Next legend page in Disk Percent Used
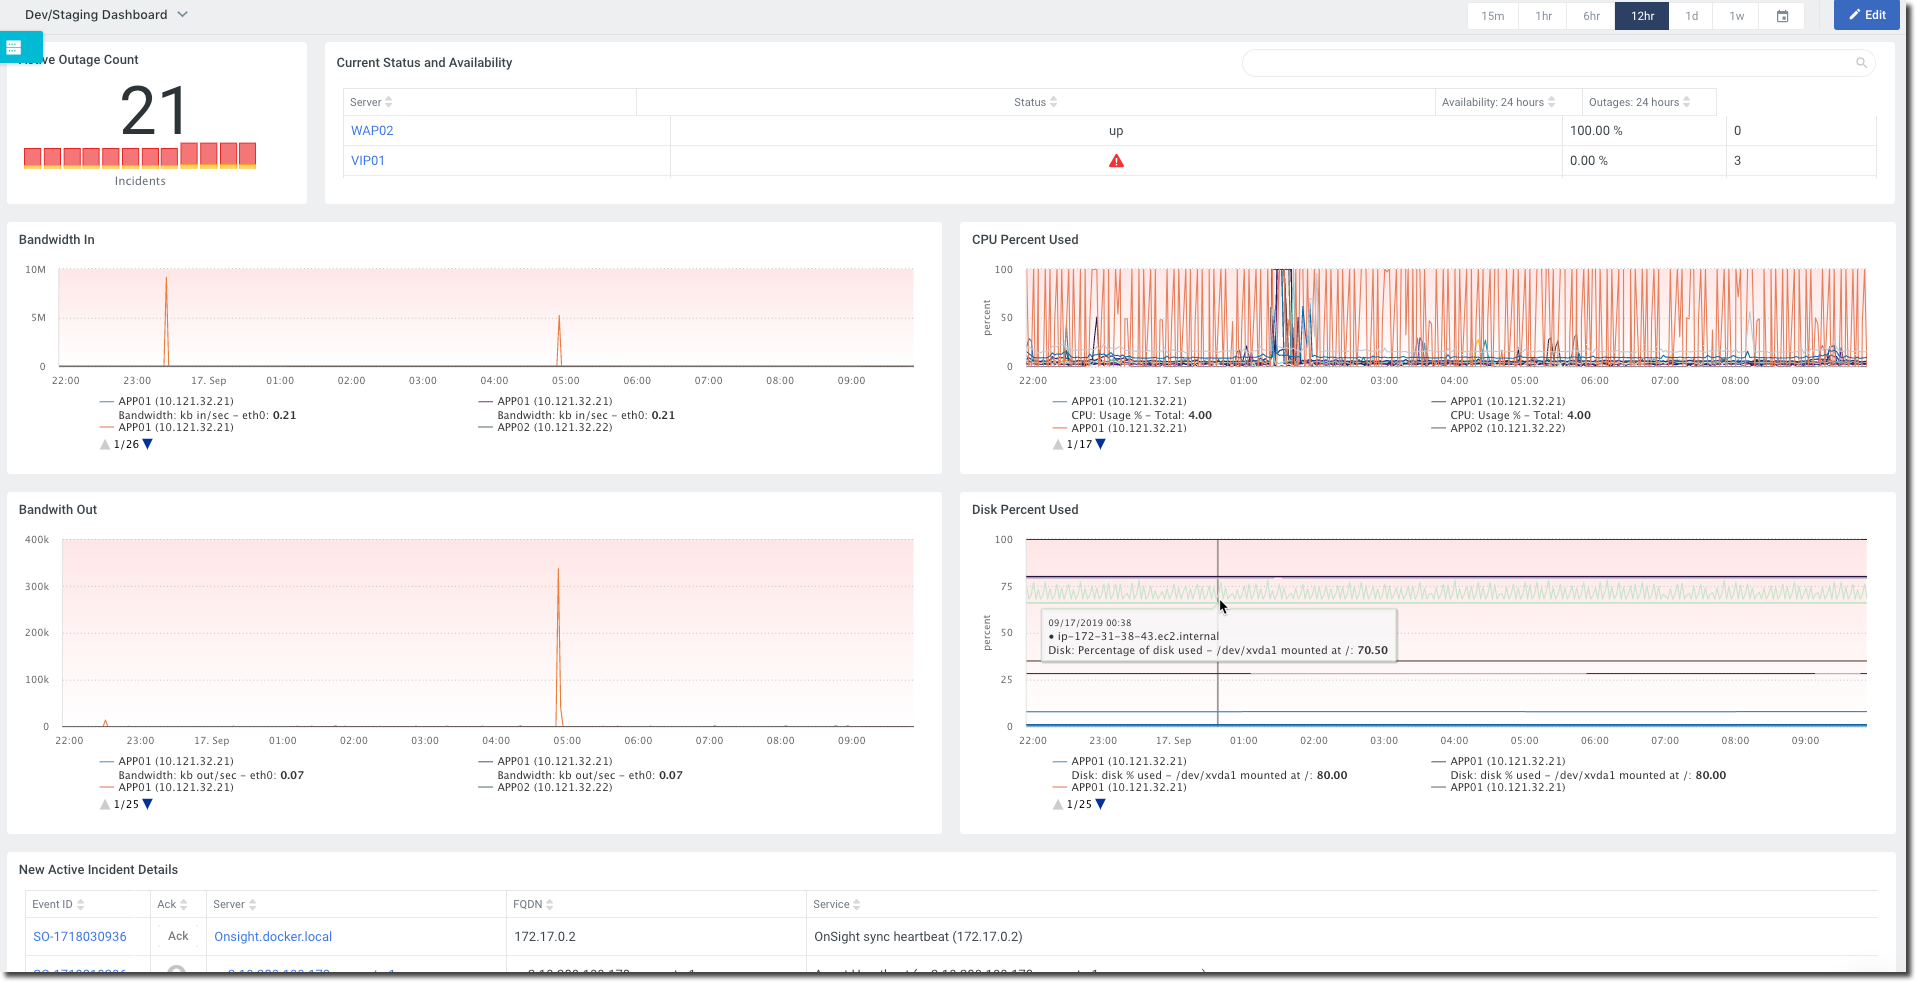Screen dimensions: 1916x982 pyautogui.click(x=1101, y=804)
